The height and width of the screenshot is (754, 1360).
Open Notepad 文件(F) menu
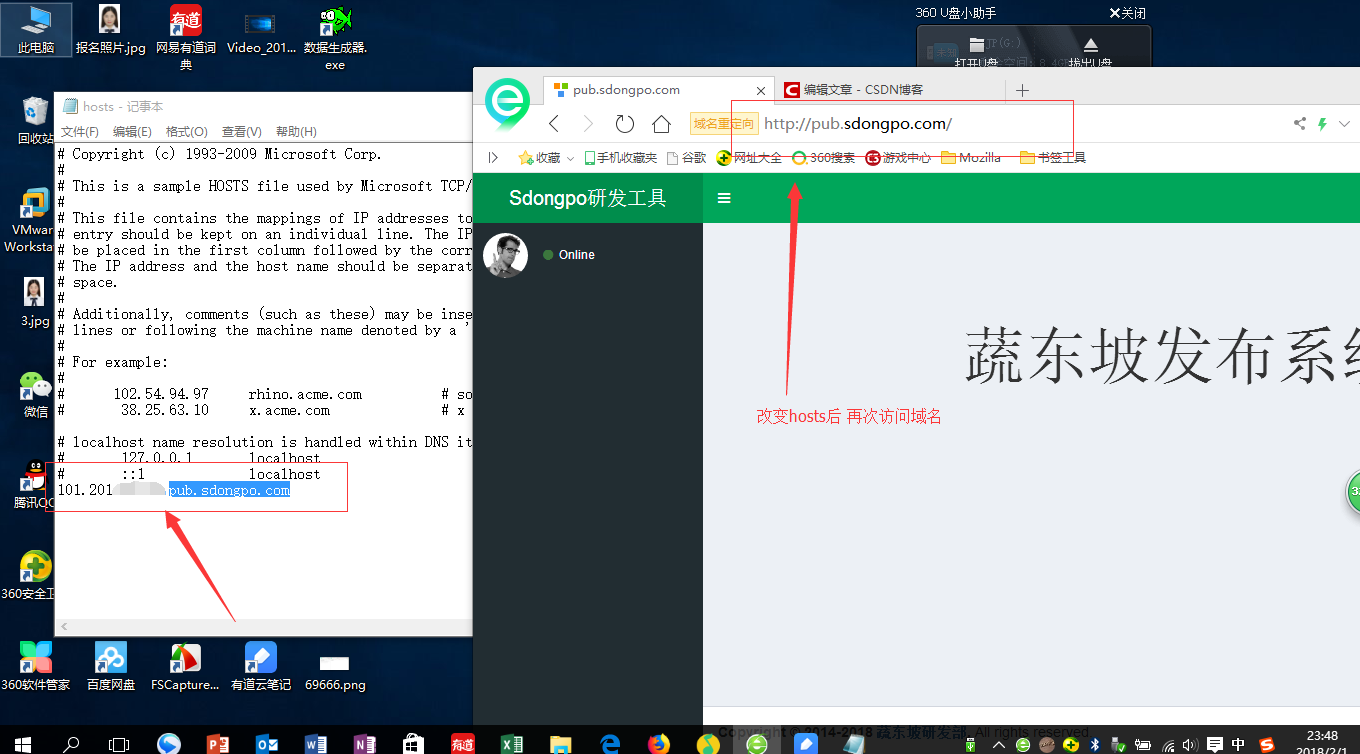[80, 132]
